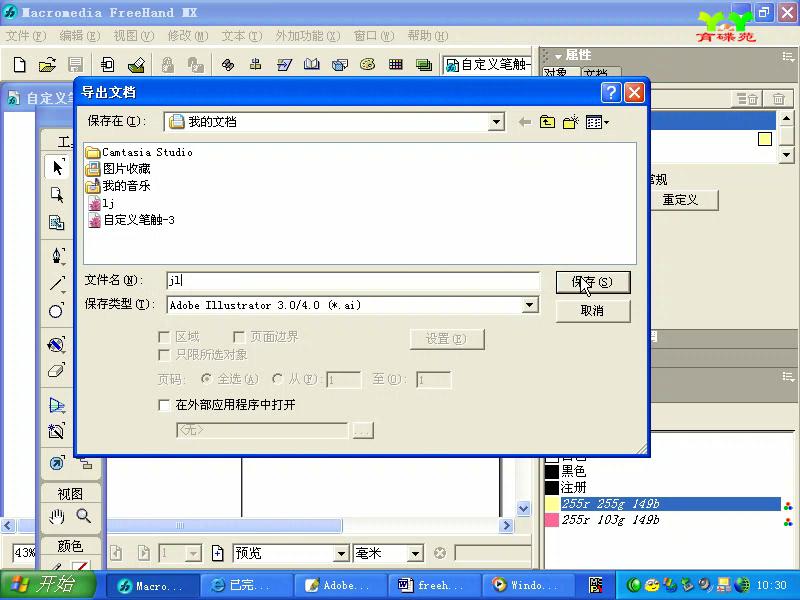
Task: Select the Zoom magnifier tool
Action: tap(84, 516)
